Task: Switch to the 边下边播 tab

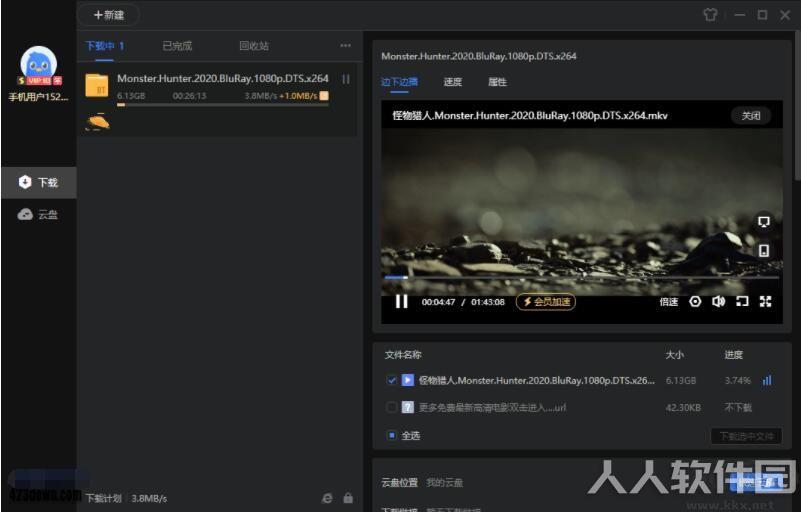Action: pos(399,82)
